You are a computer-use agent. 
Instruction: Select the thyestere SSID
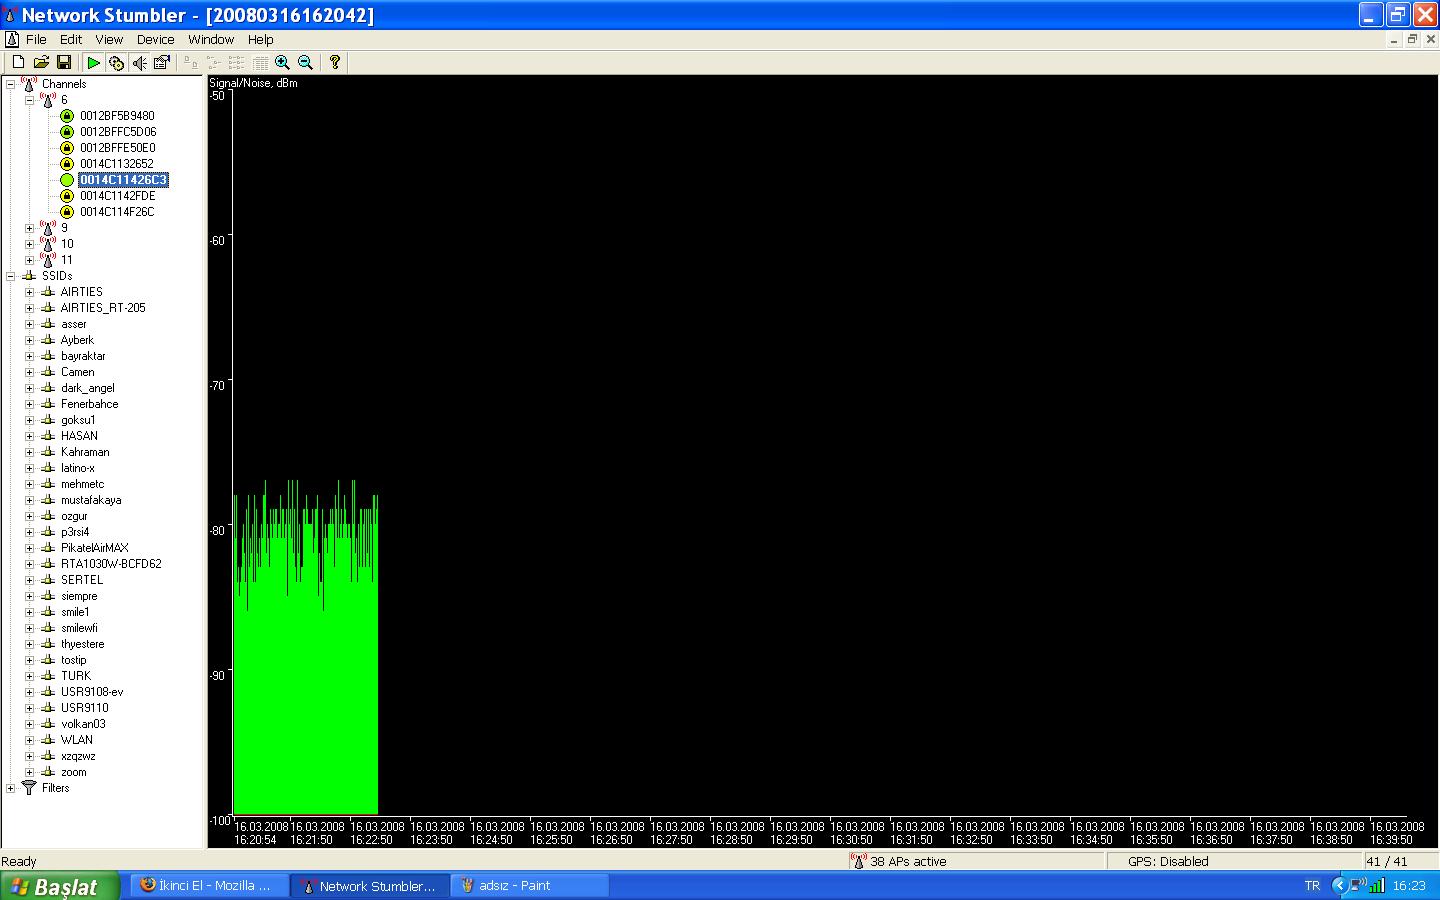point(82,644)
